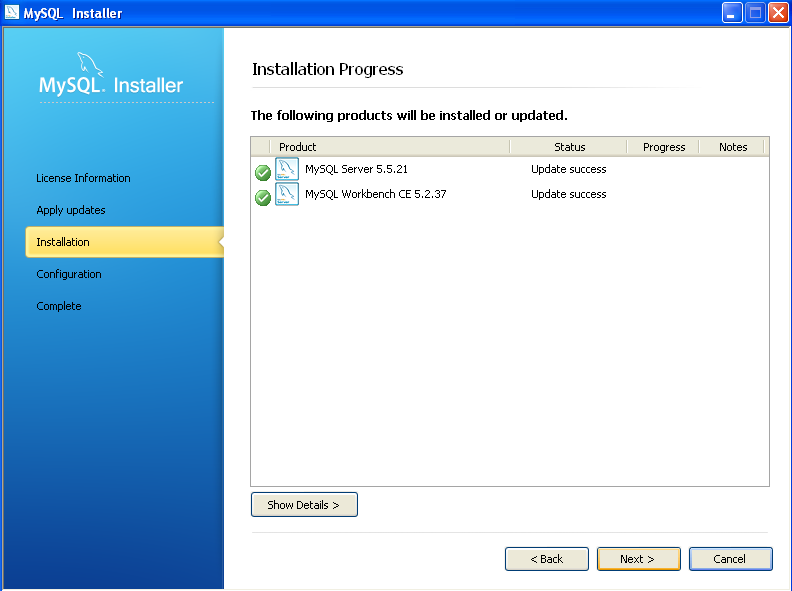Click the dolphin product icon for MySQL Server 5.5.21

click(x=287, y=169)
